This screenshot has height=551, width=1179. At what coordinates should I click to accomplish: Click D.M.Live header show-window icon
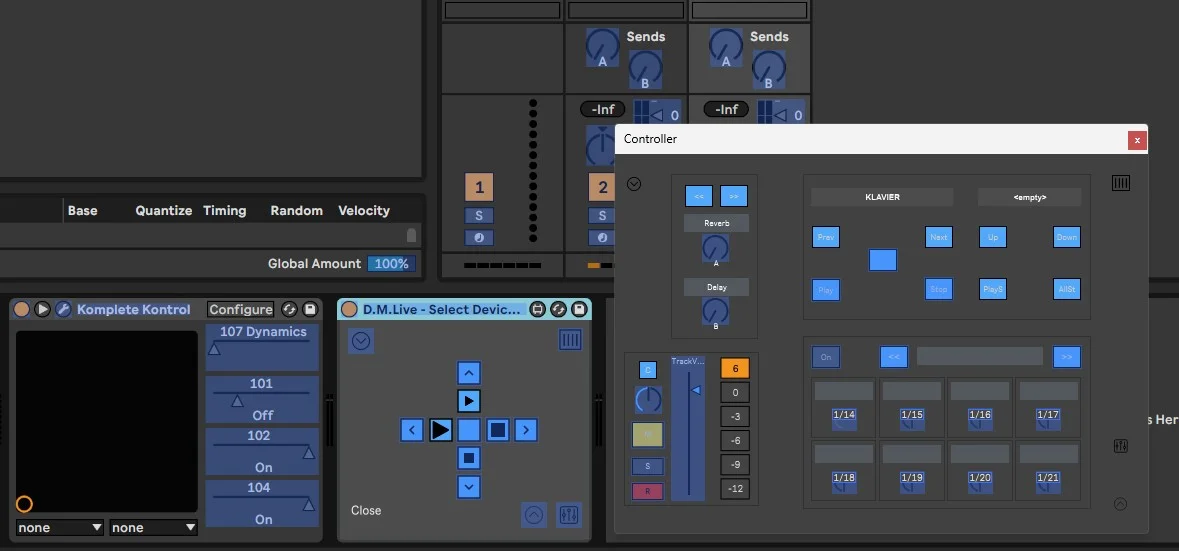[x=537, y=309]
